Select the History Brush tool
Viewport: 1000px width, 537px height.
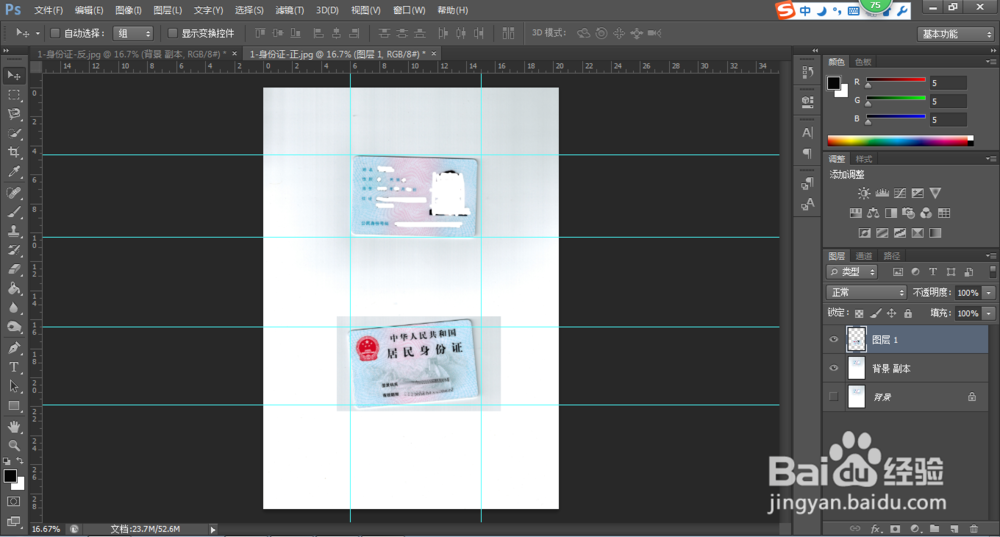pos(13,250)
